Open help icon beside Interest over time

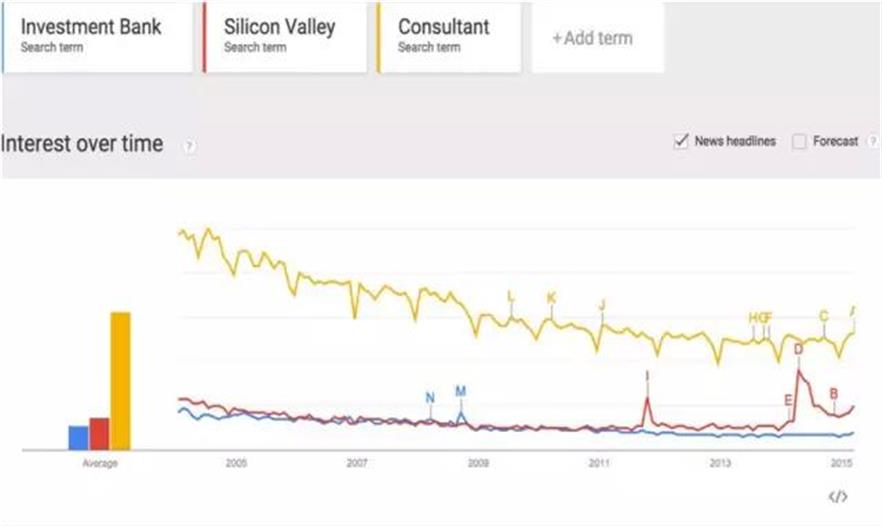click(189, 146)
